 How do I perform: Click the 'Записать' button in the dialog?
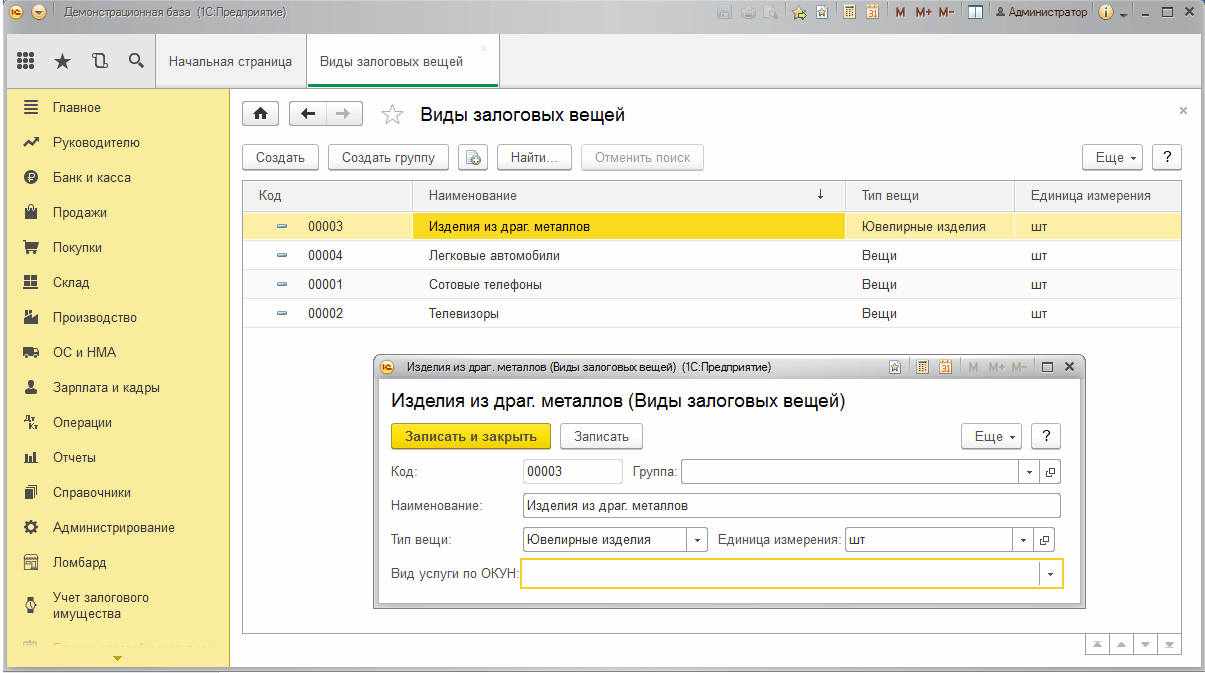pos(601,436)
